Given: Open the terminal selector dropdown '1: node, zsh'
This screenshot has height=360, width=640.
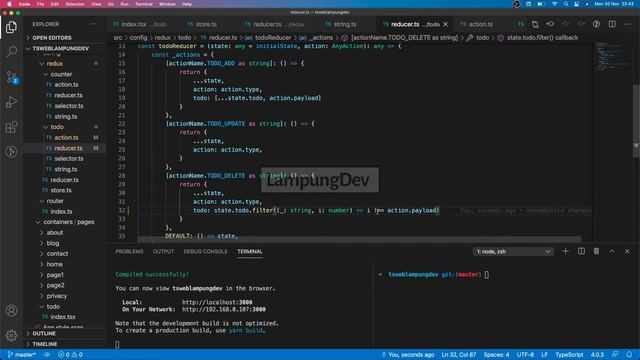Looking at the screenshot, I should [513, 251].
